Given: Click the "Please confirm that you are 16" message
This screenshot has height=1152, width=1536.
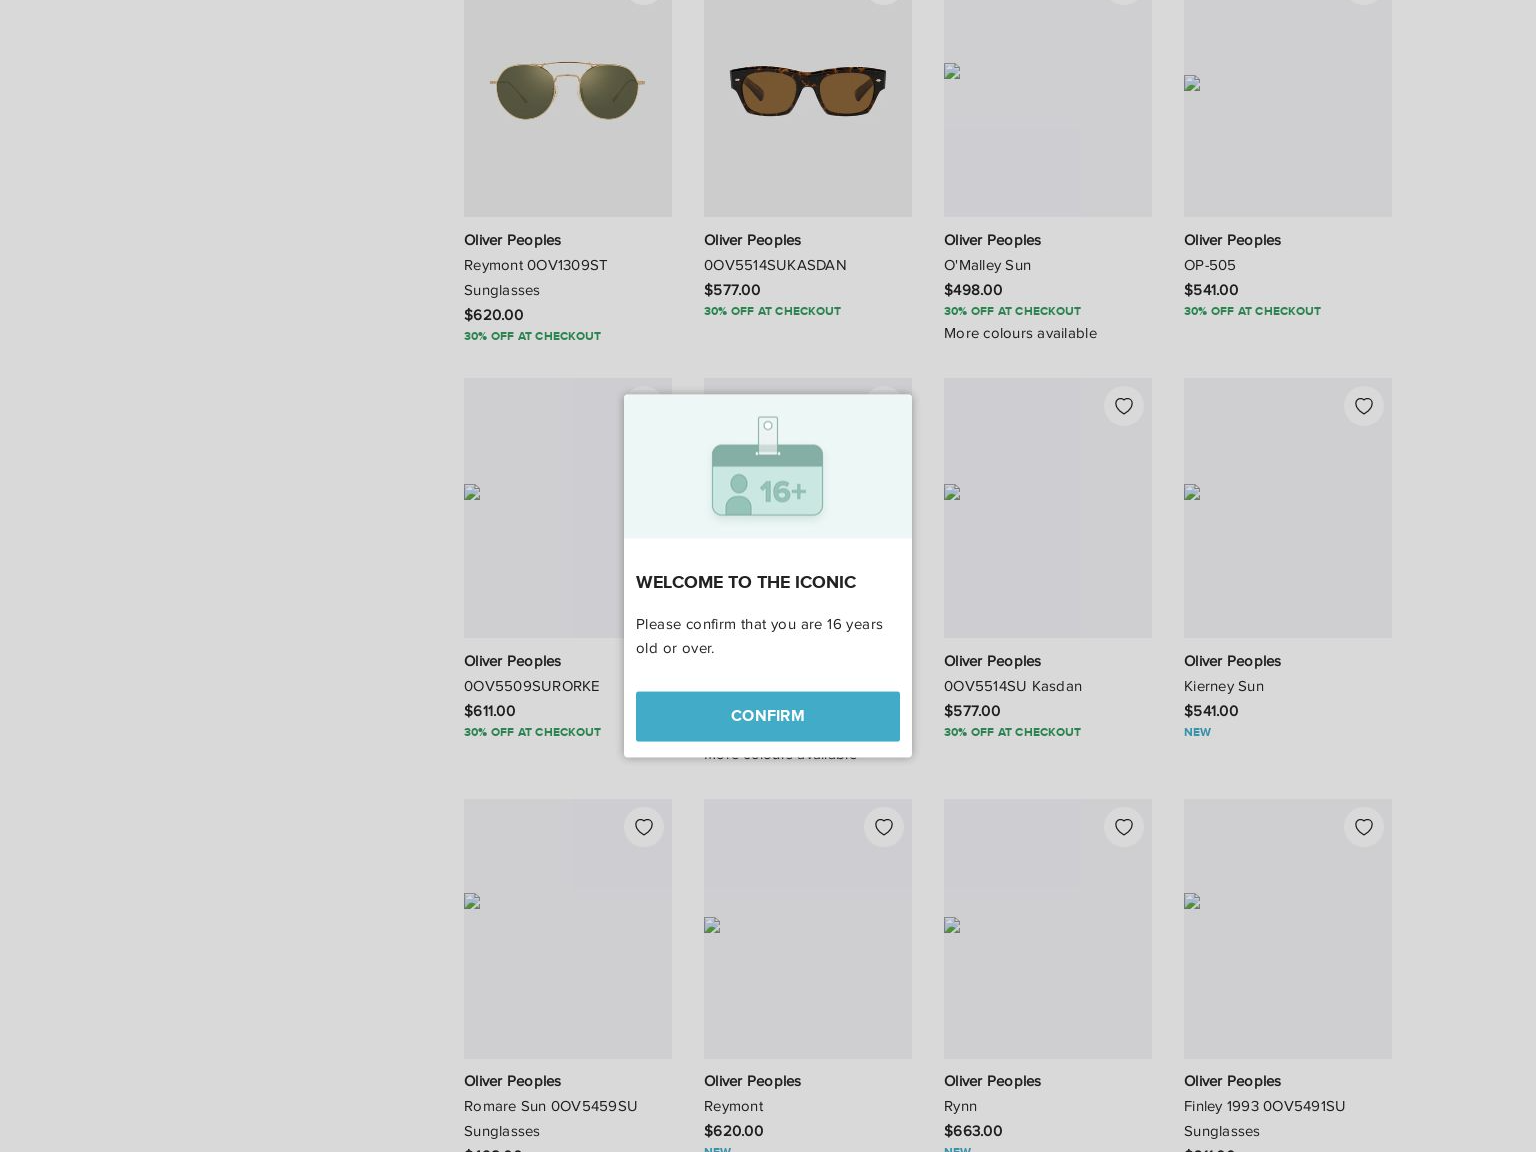Looking at the screenshot, I should (760, 636).
